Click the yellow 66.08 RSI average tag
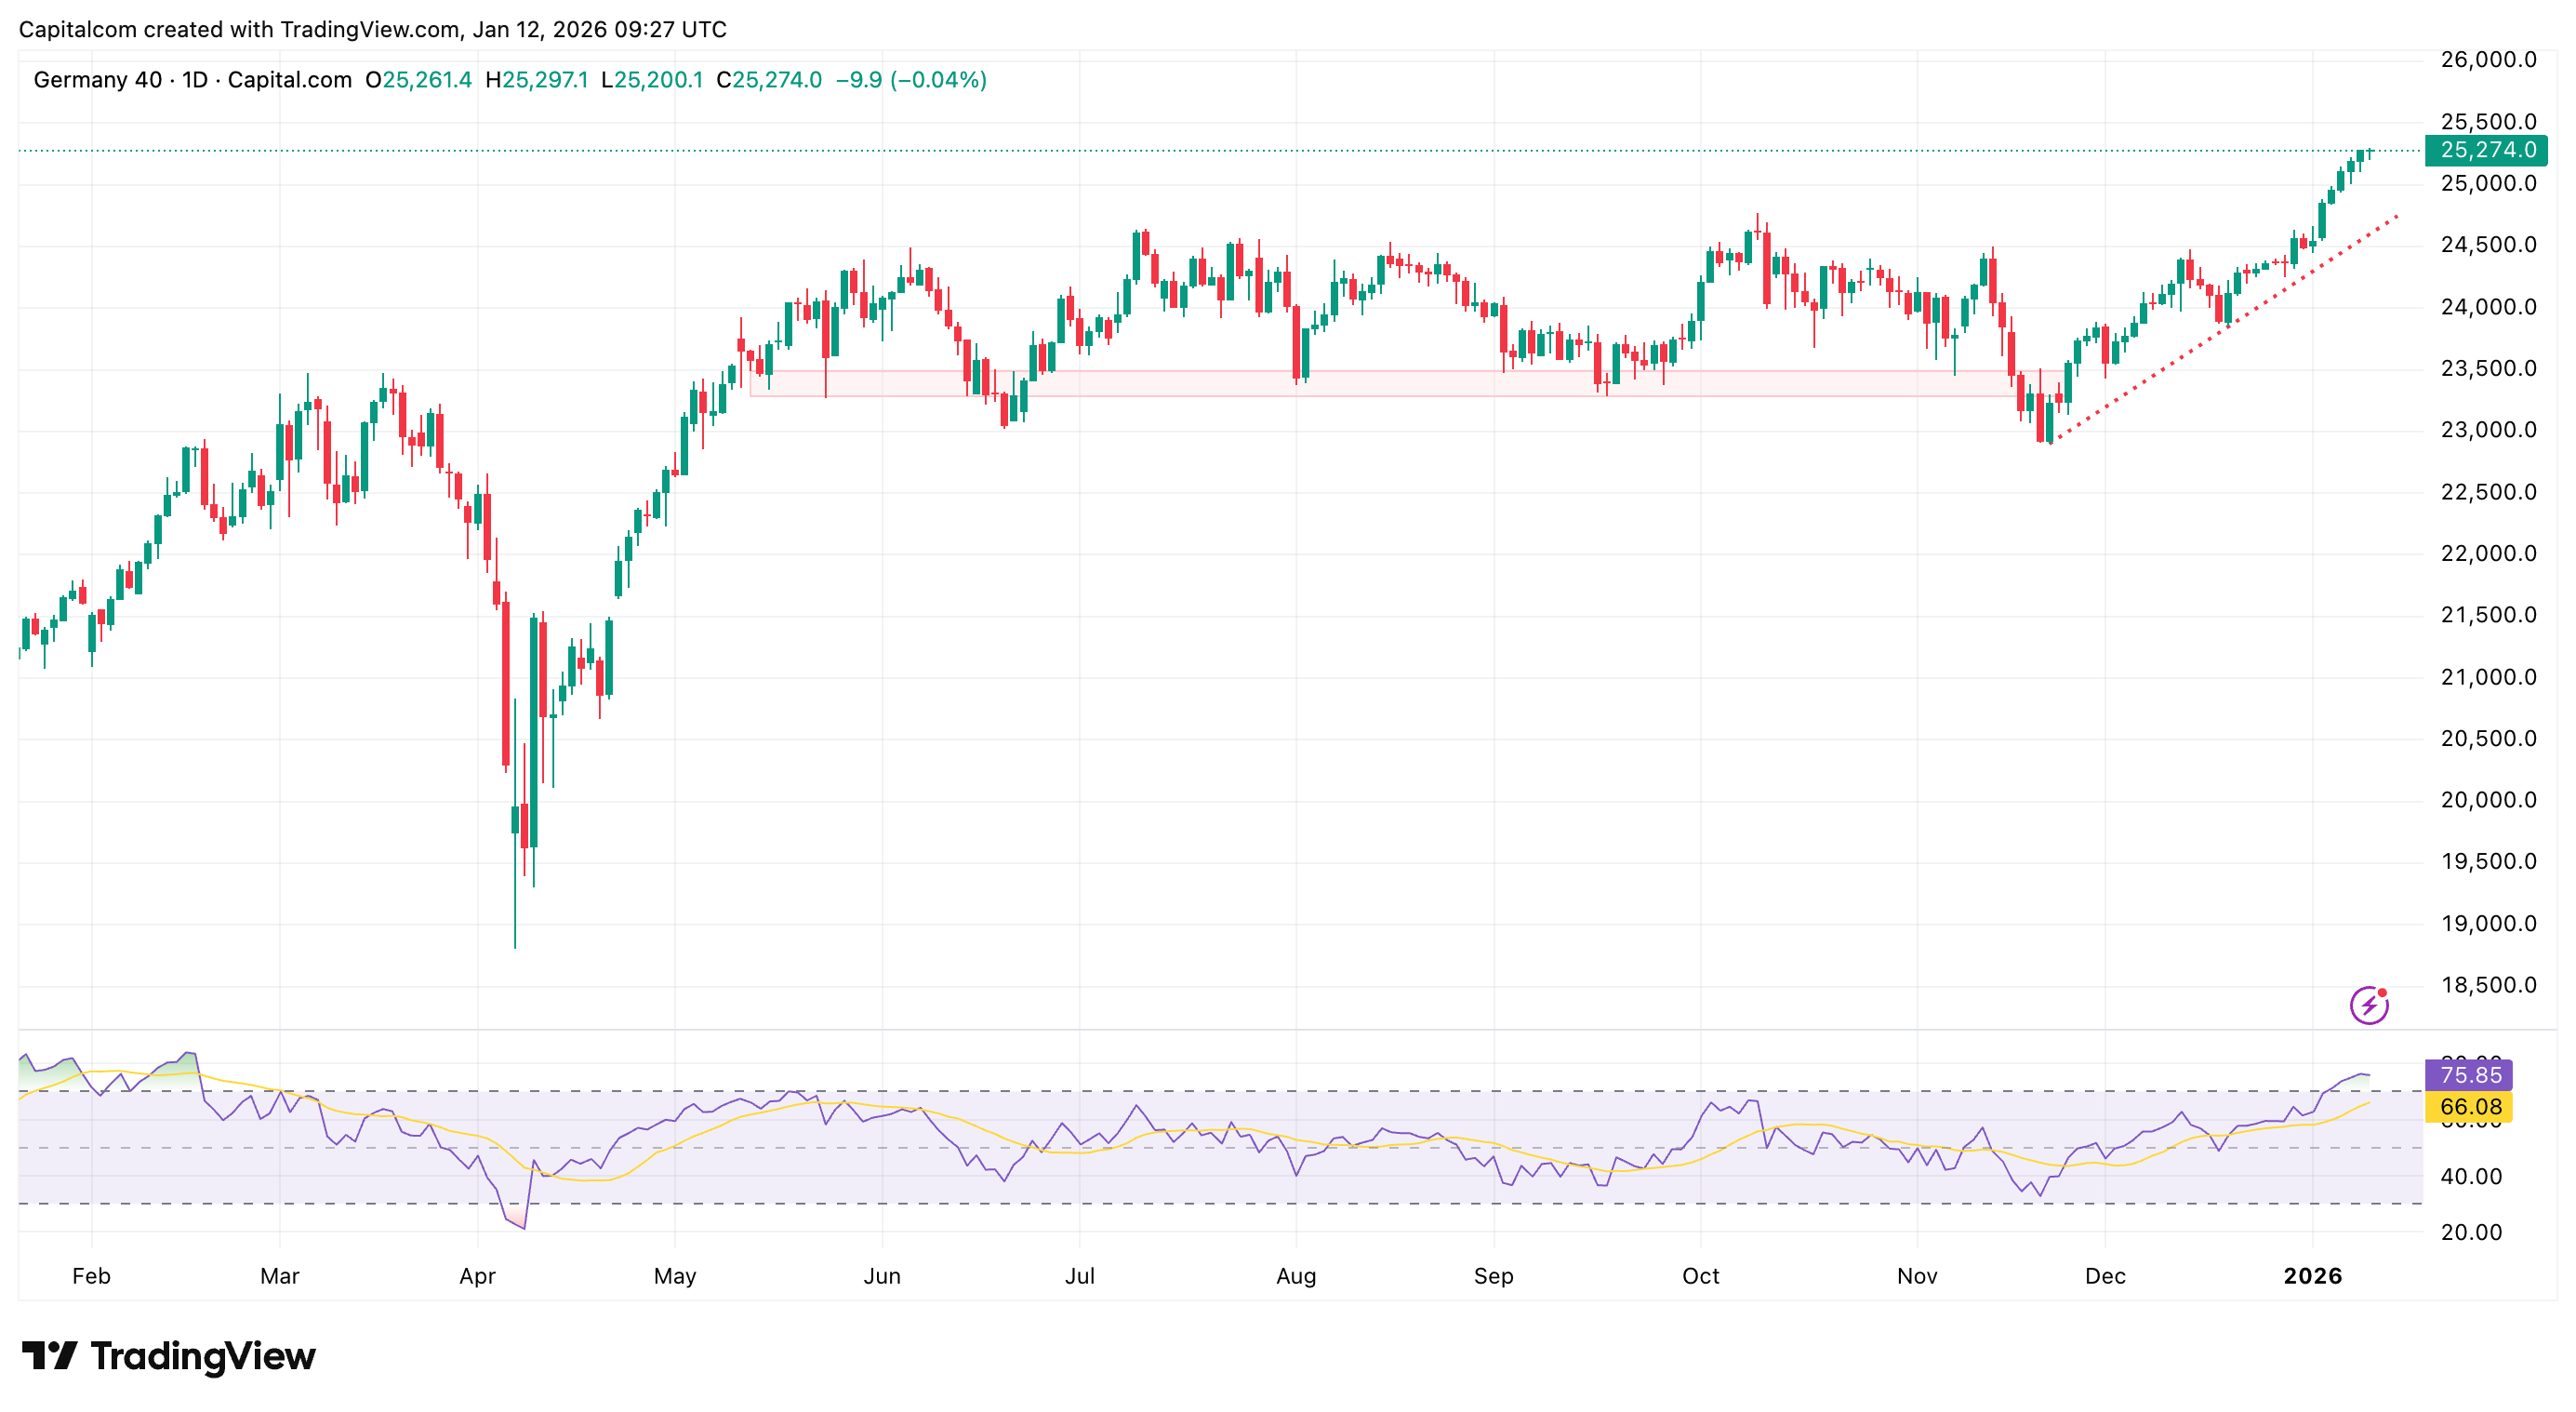The width and height of the screenshot is (2576, 1412). tap(2468, 1106)
